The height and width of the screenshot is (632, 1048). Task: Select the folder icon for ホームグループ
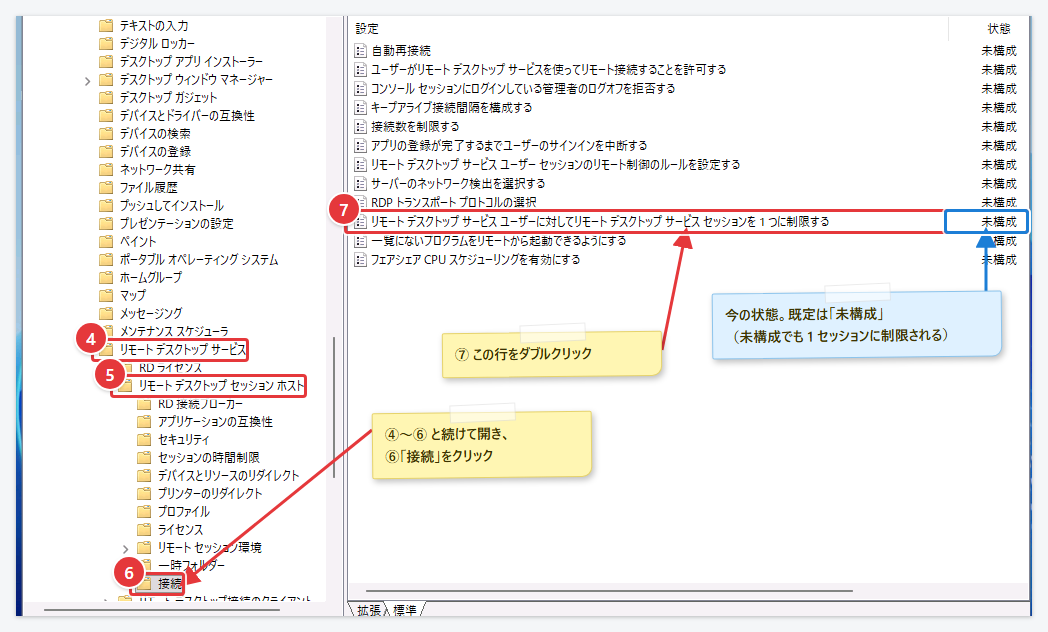tap(106, 277)
